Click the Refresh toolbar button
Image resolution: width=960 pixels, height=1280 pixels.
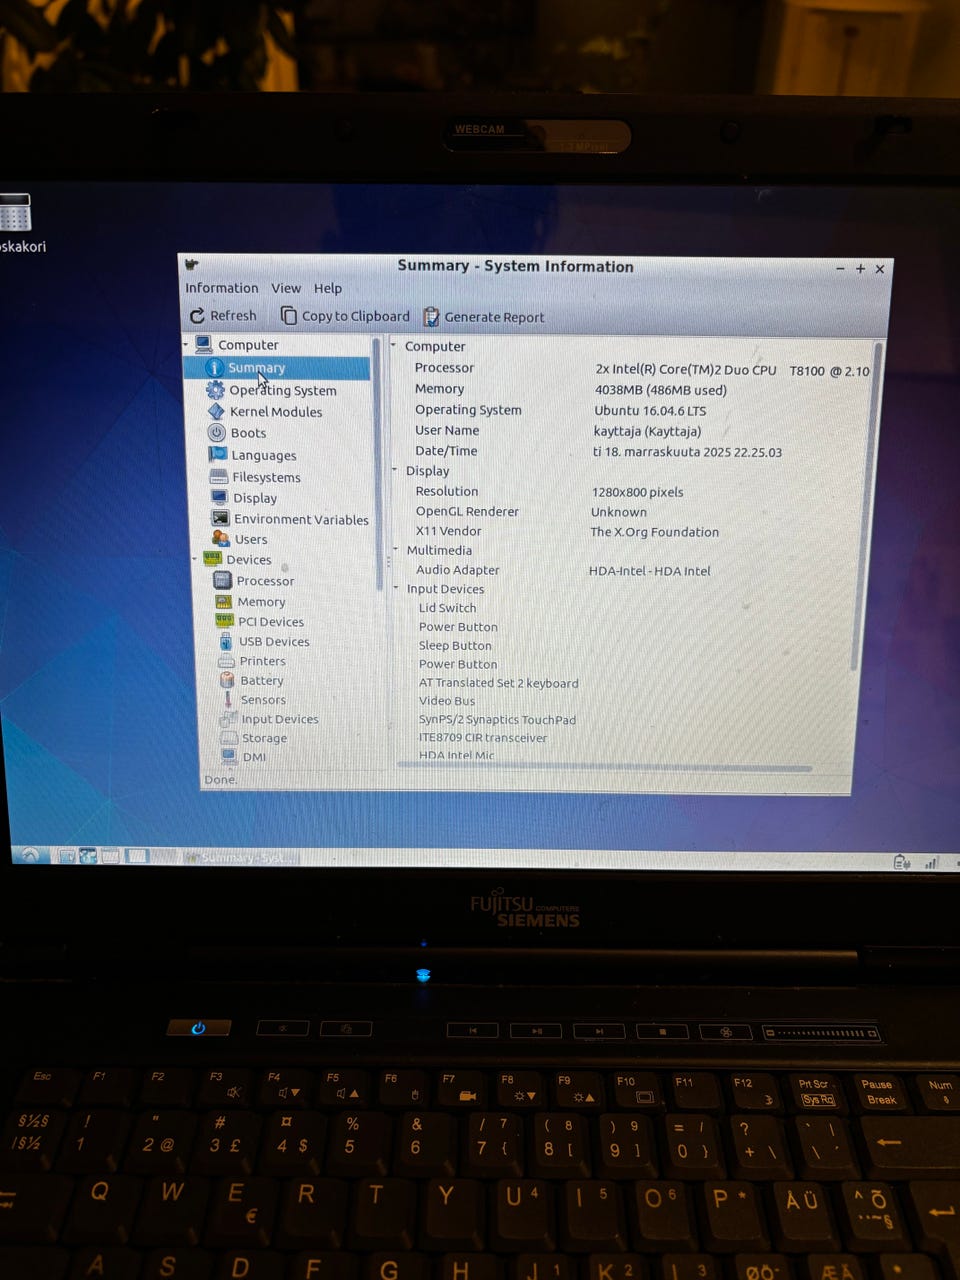224,315
